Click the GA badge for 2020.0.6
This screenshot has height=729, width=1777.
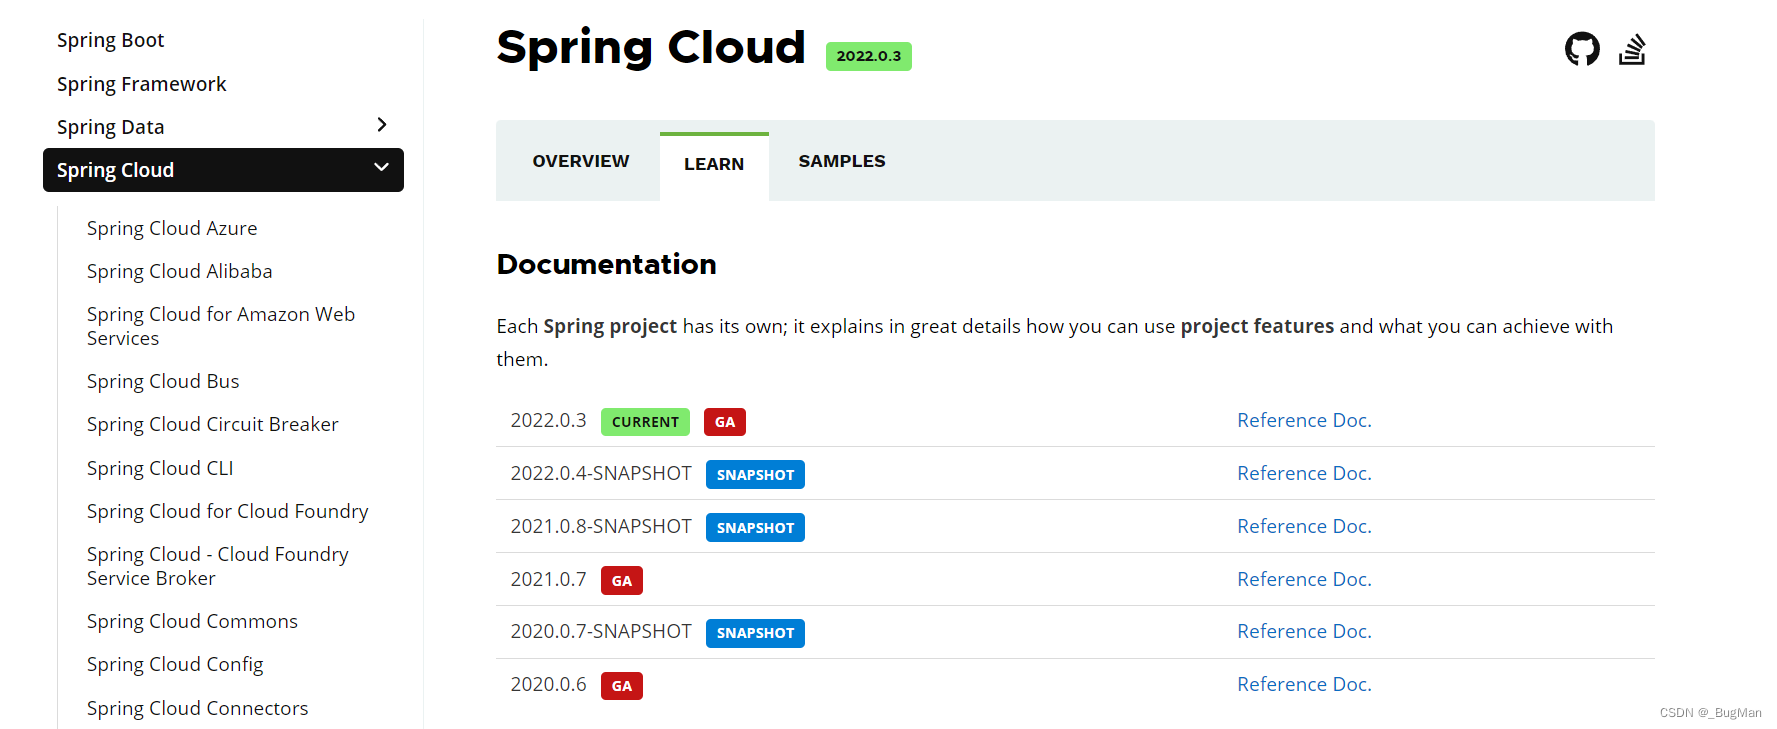coord(622,686)
